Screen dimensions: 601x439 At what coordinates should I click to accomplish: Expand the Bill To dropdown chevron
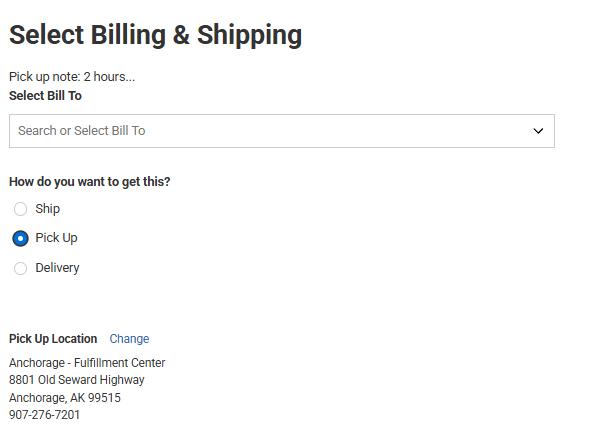pos(538,131)
